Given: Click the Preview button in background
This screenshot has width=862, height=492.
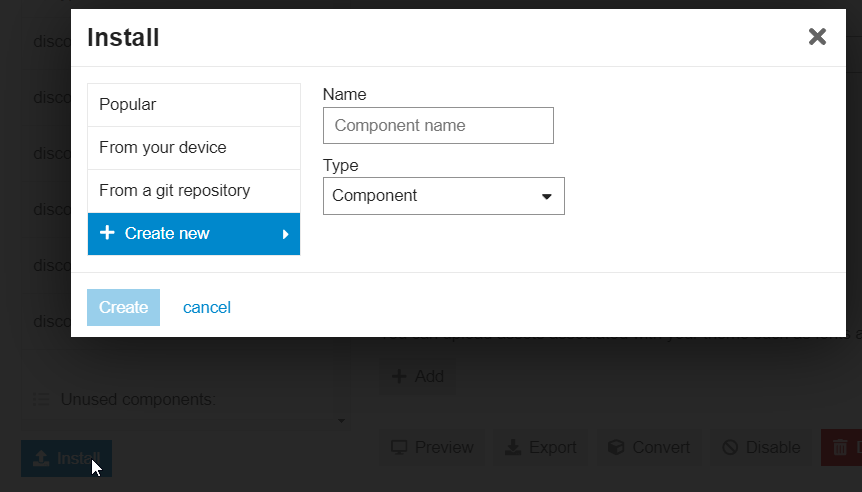Looking at the screenshot, I should point(432,447).
